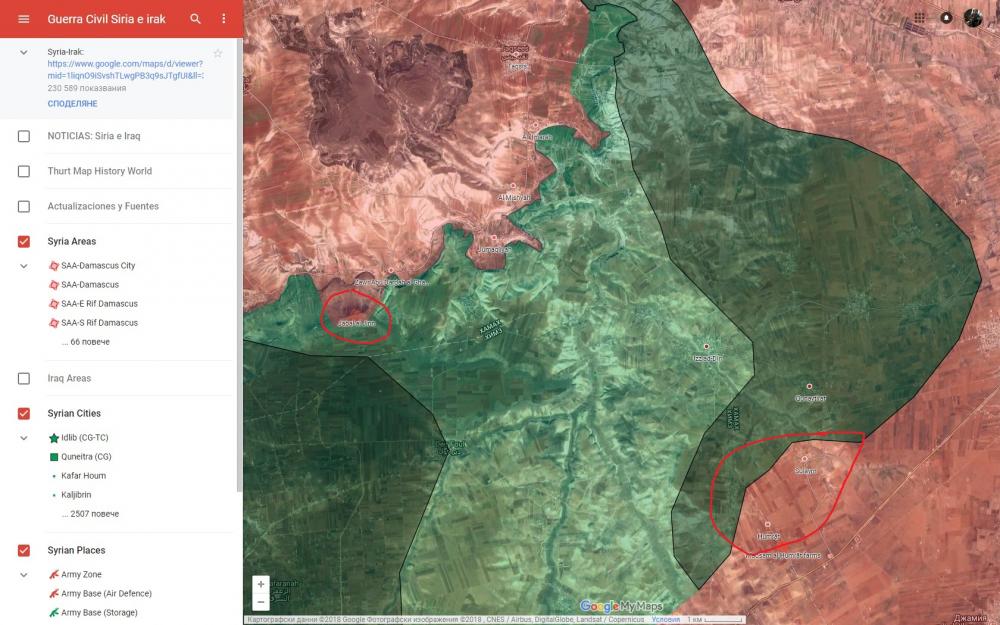Open the Google Maps viewer link

pos(124,69)
